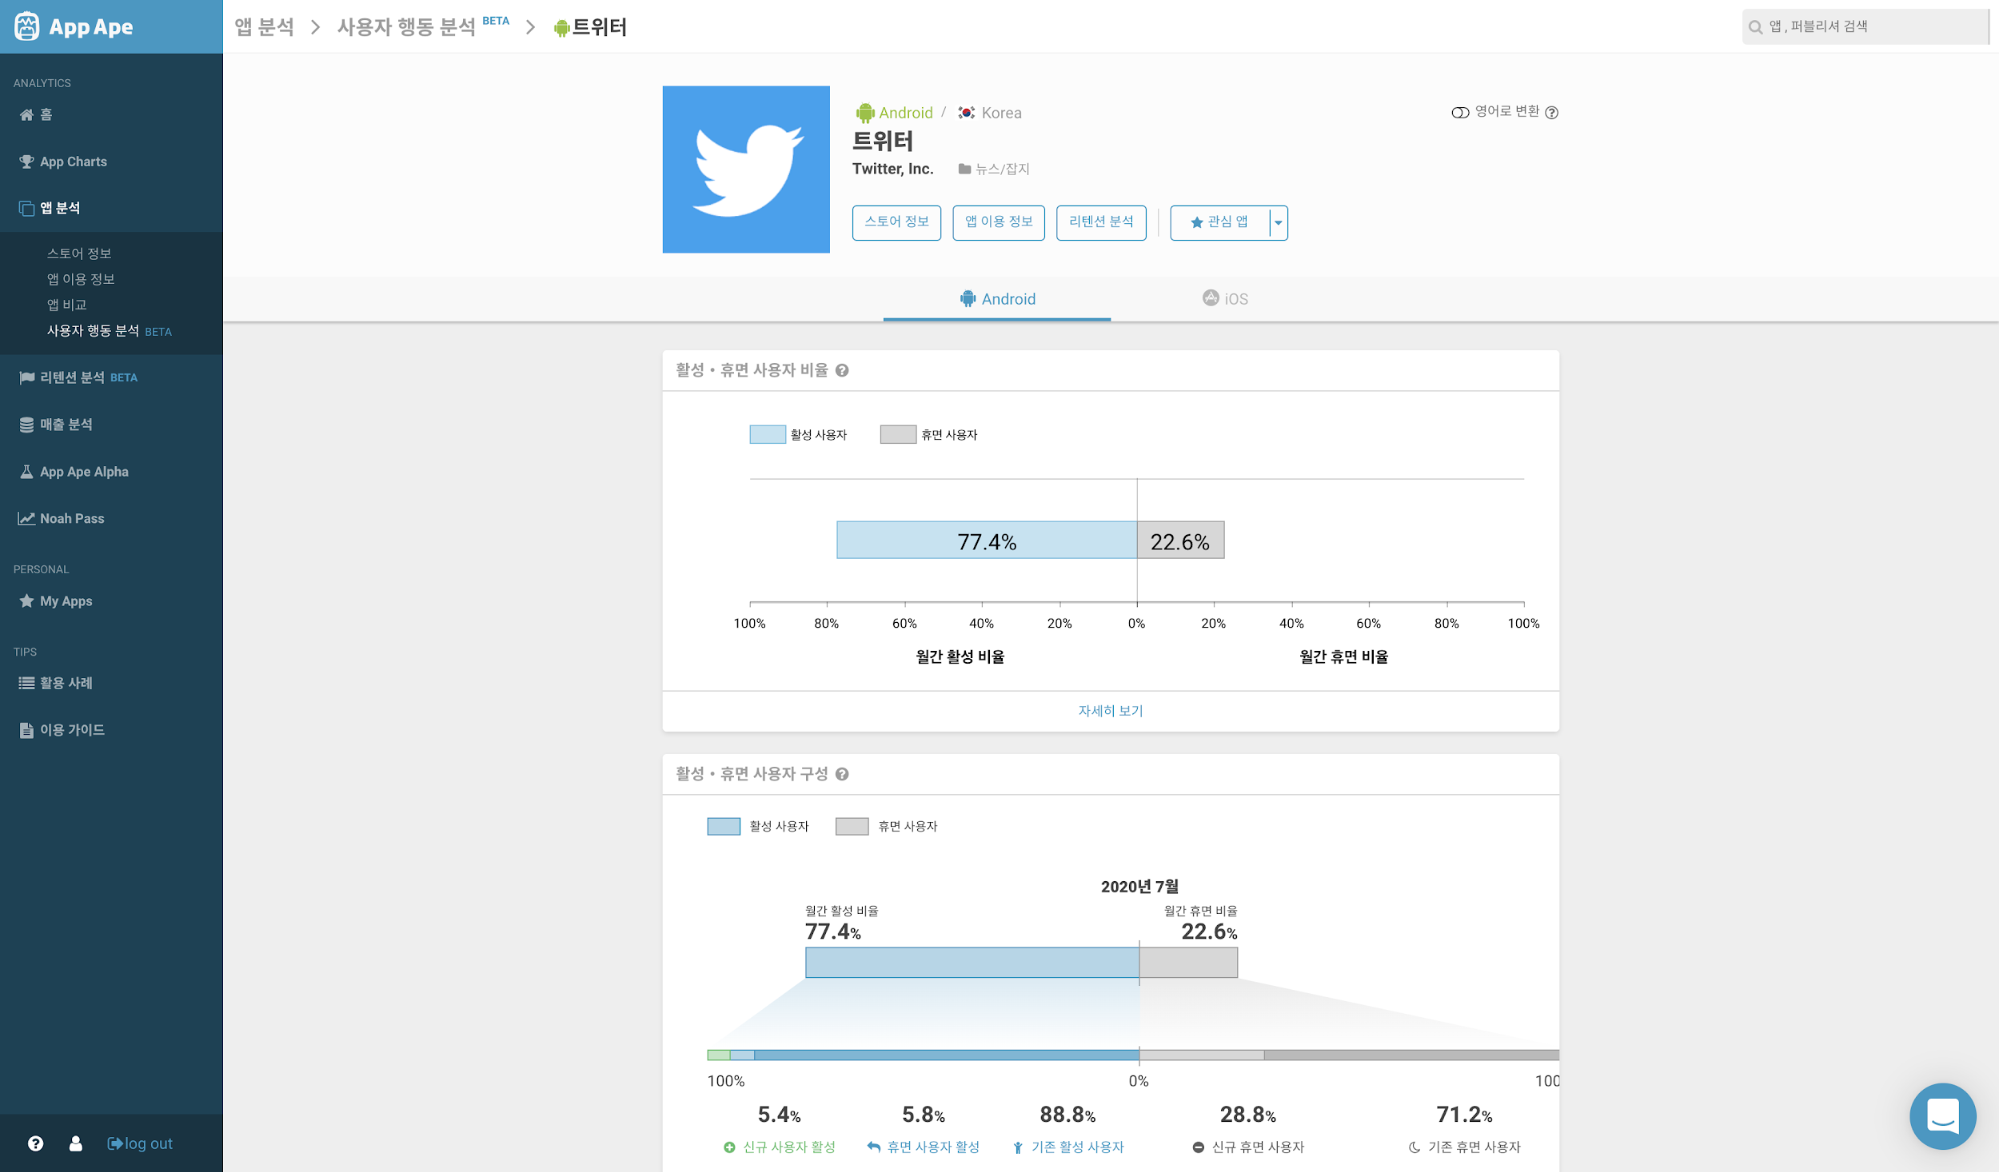1999x1173 pixels.
Task: Click the App Charts trophy icon
Action: pyautogui.click(x=27, y=162)
